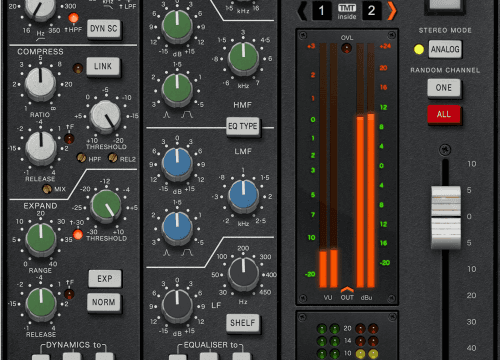Toggle the compressor LINK button
Image resolution: width=500 pixels, height=360 pixels.
[x=103, y=66]
